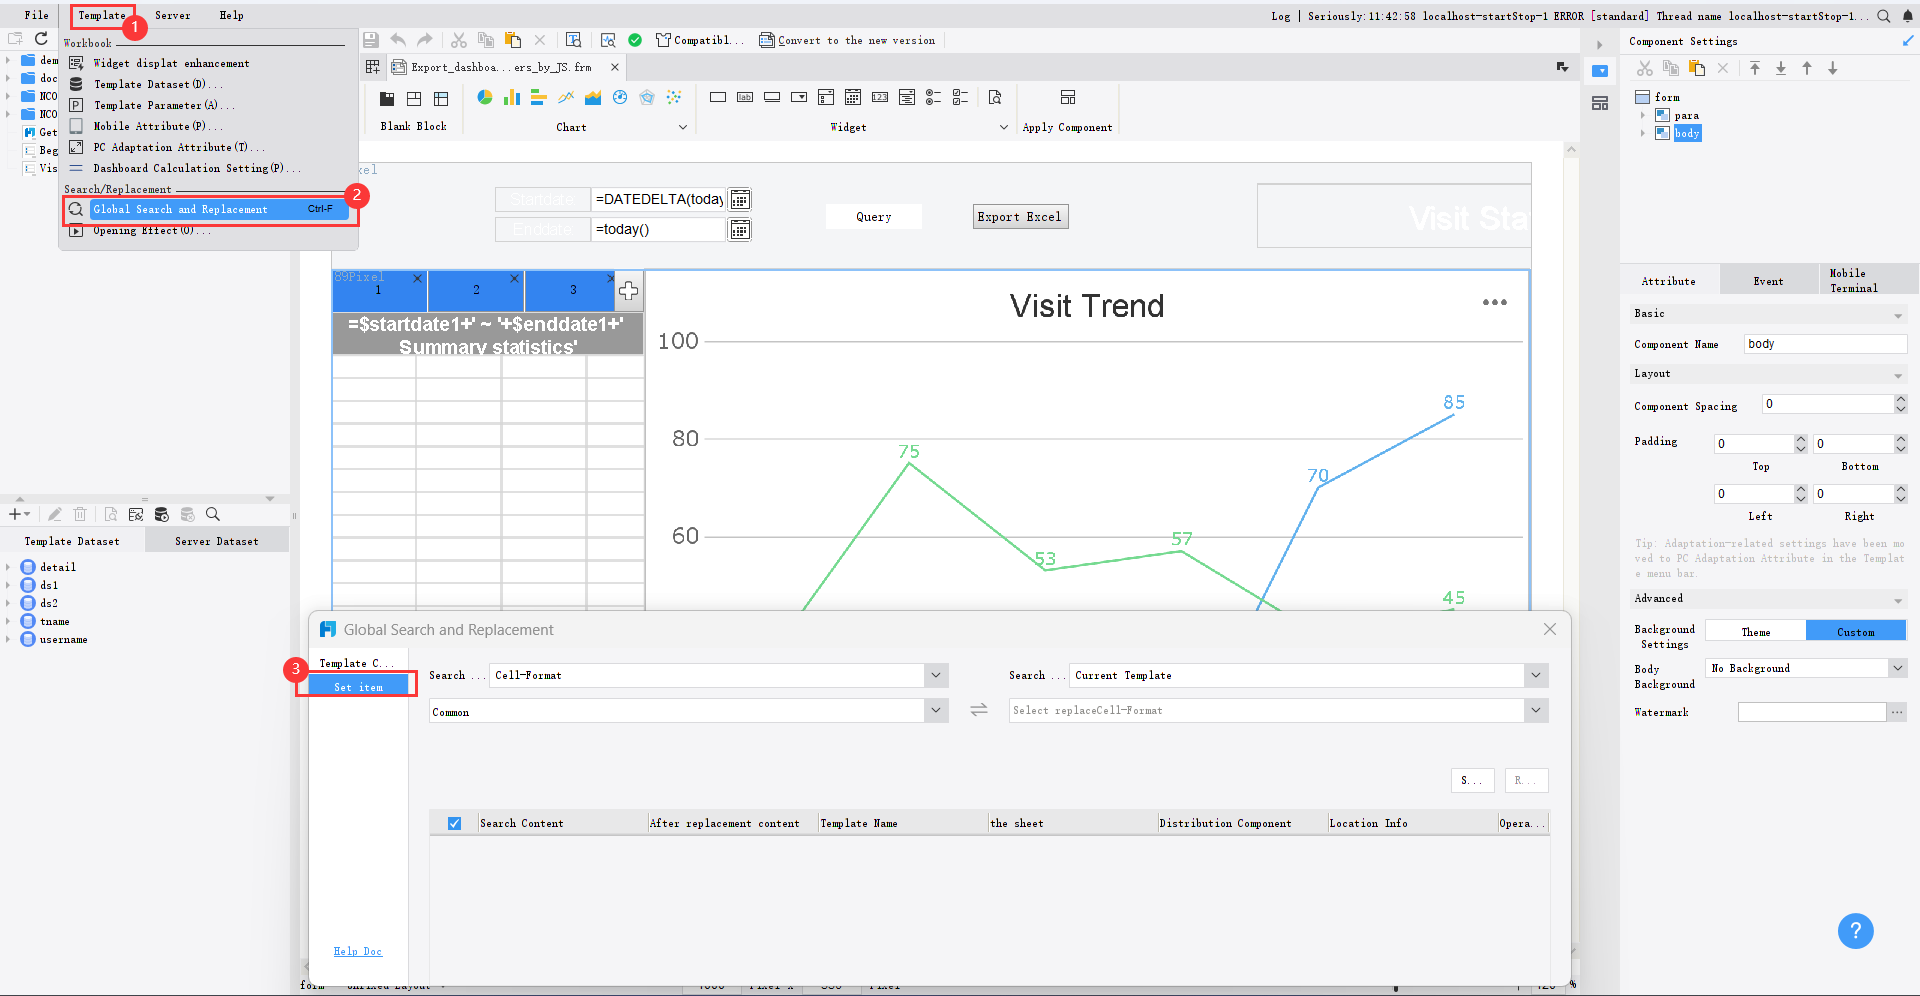1920x996 pixels.
Task: Move component to bottom in Component Settings
Action: pyautogui.click(x=1781, y=68)
